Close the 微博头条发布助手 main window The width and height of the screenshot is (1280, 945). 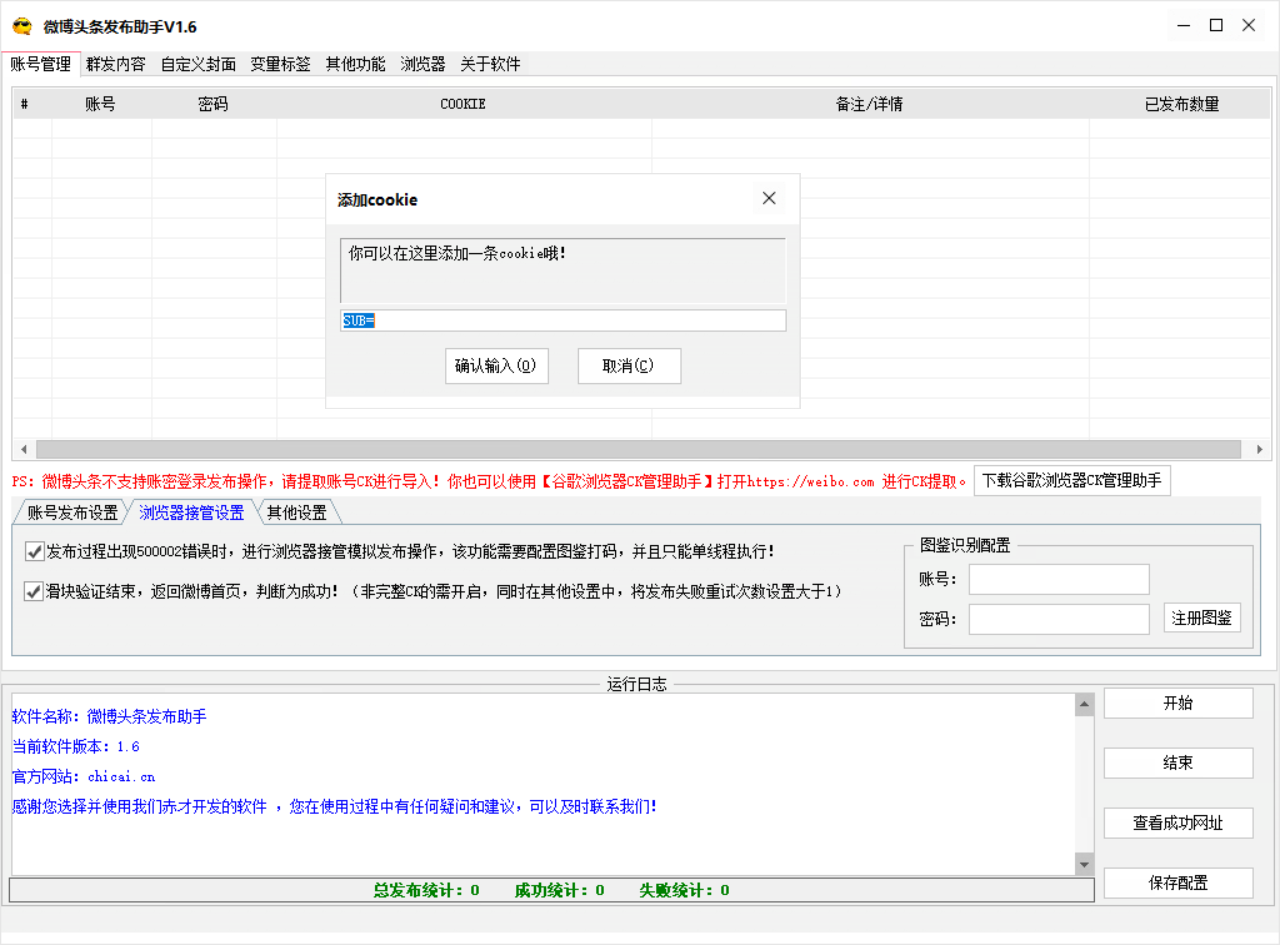point(1249,26)
